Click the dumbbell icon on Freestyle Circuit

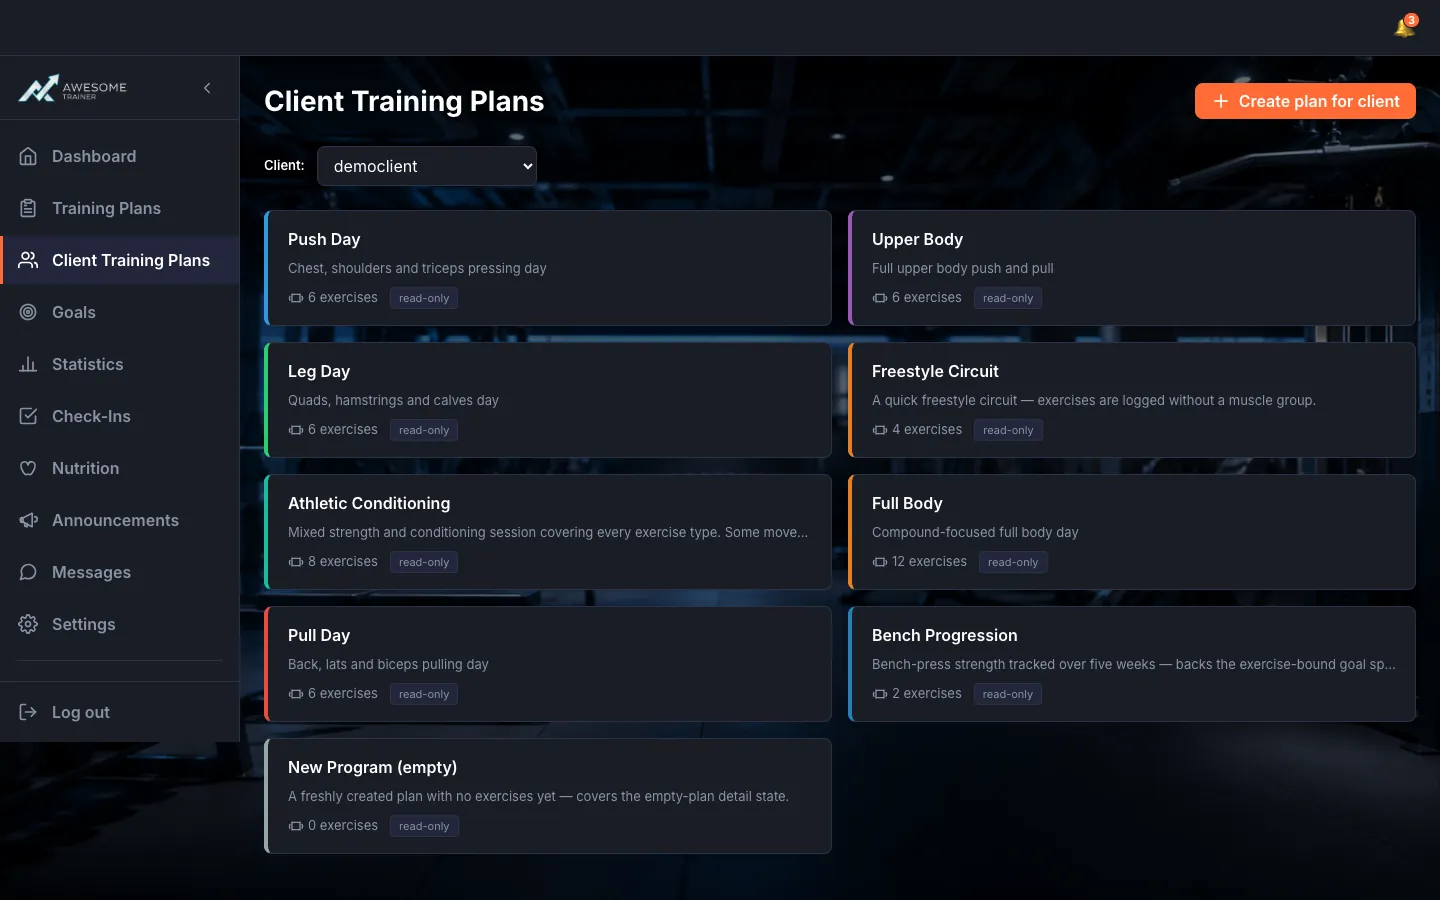coord(880,430)
